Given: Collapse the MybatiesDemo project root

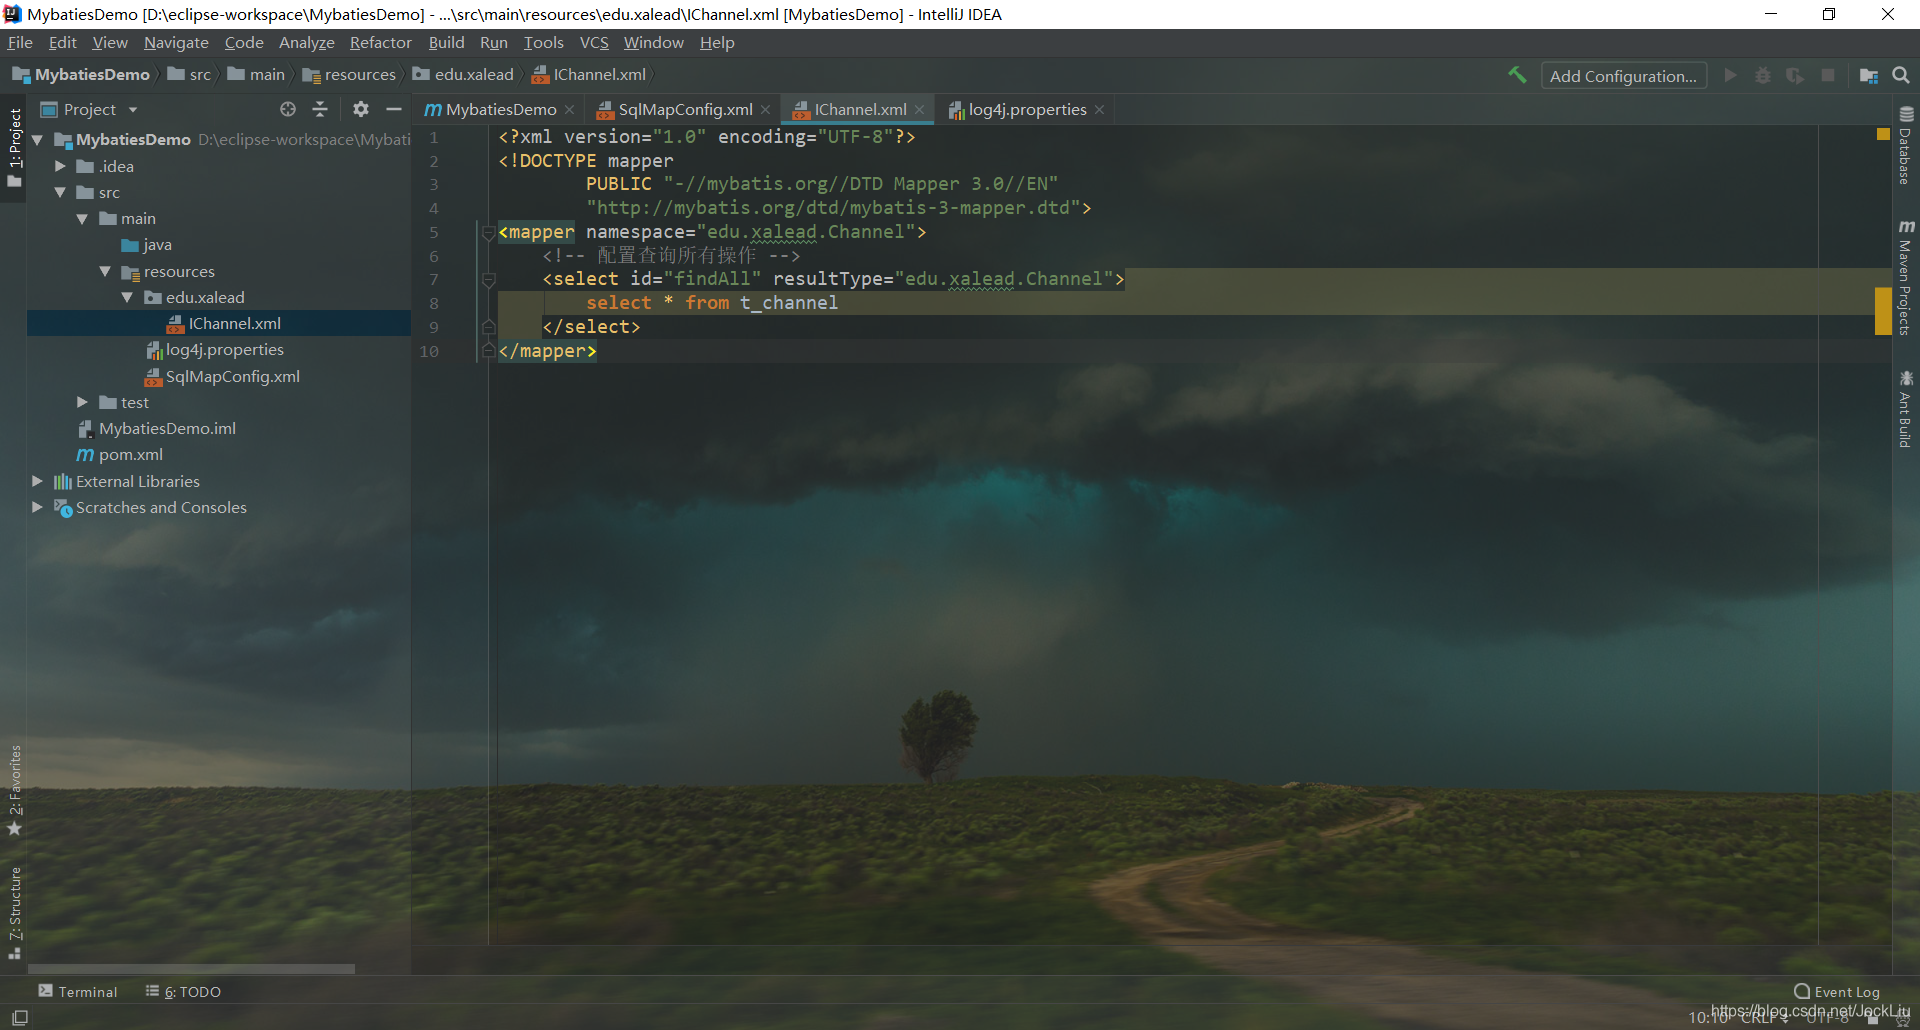Looking at the screenshot, I should (38, 140).
